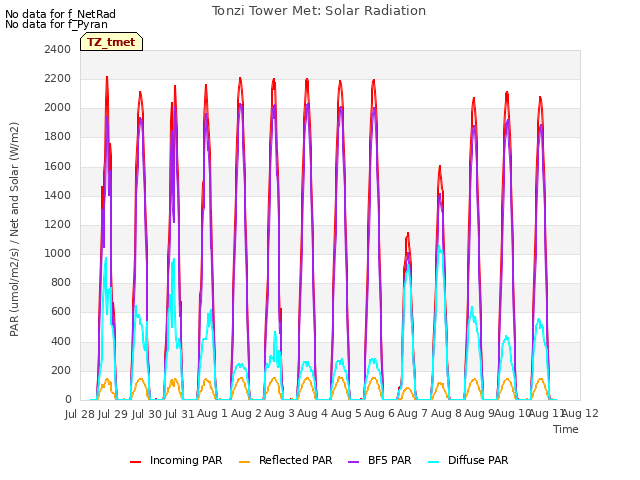Click the 1600 y-axis tick label
The height and width of the screenshot is (480, 640).
point(58,166)
